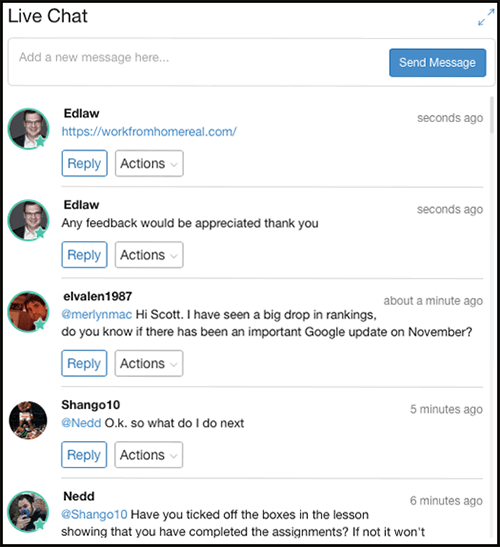This screenshot has width=500, height=547.
Task: Reply to elvalen1987's rankings message
Action: (84, 363)
